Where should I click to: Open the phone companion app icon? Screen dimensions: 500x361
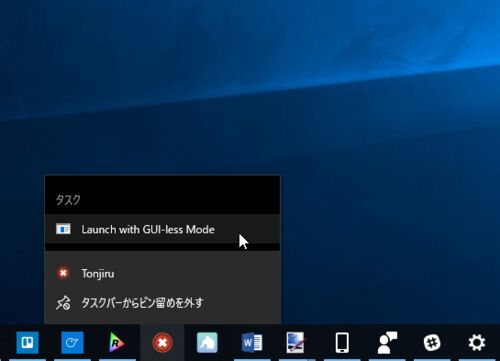click(x=342, y=342)
